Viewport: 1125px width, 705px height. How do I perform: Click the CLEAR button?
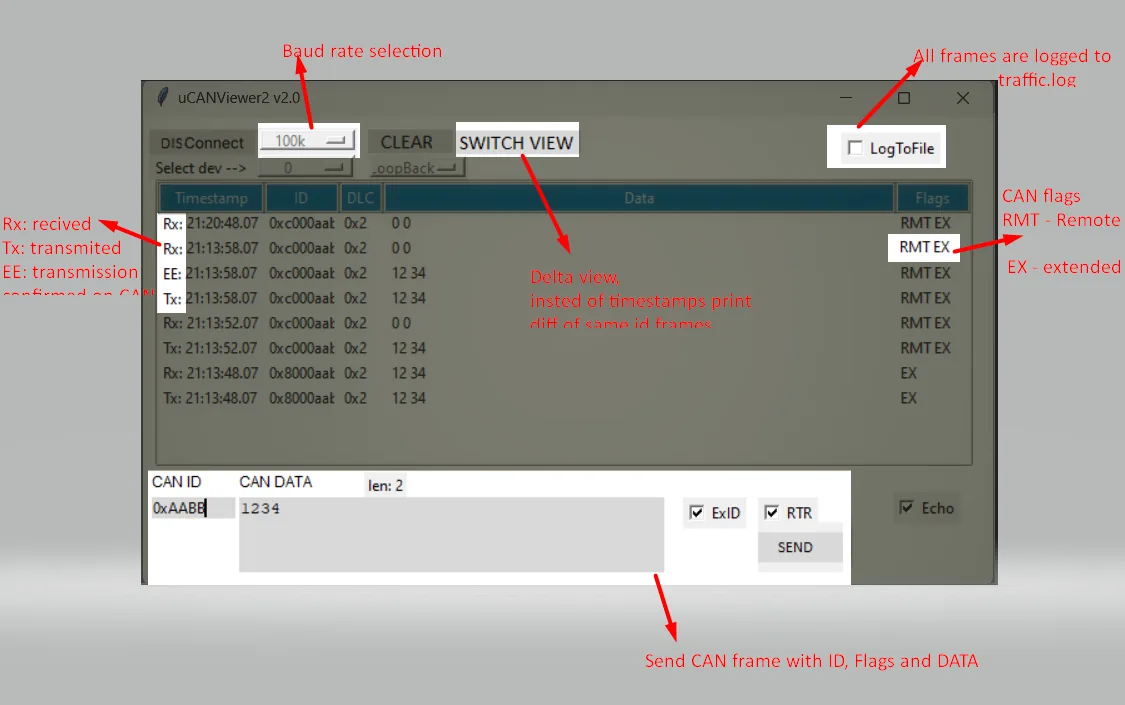[406, 142]
